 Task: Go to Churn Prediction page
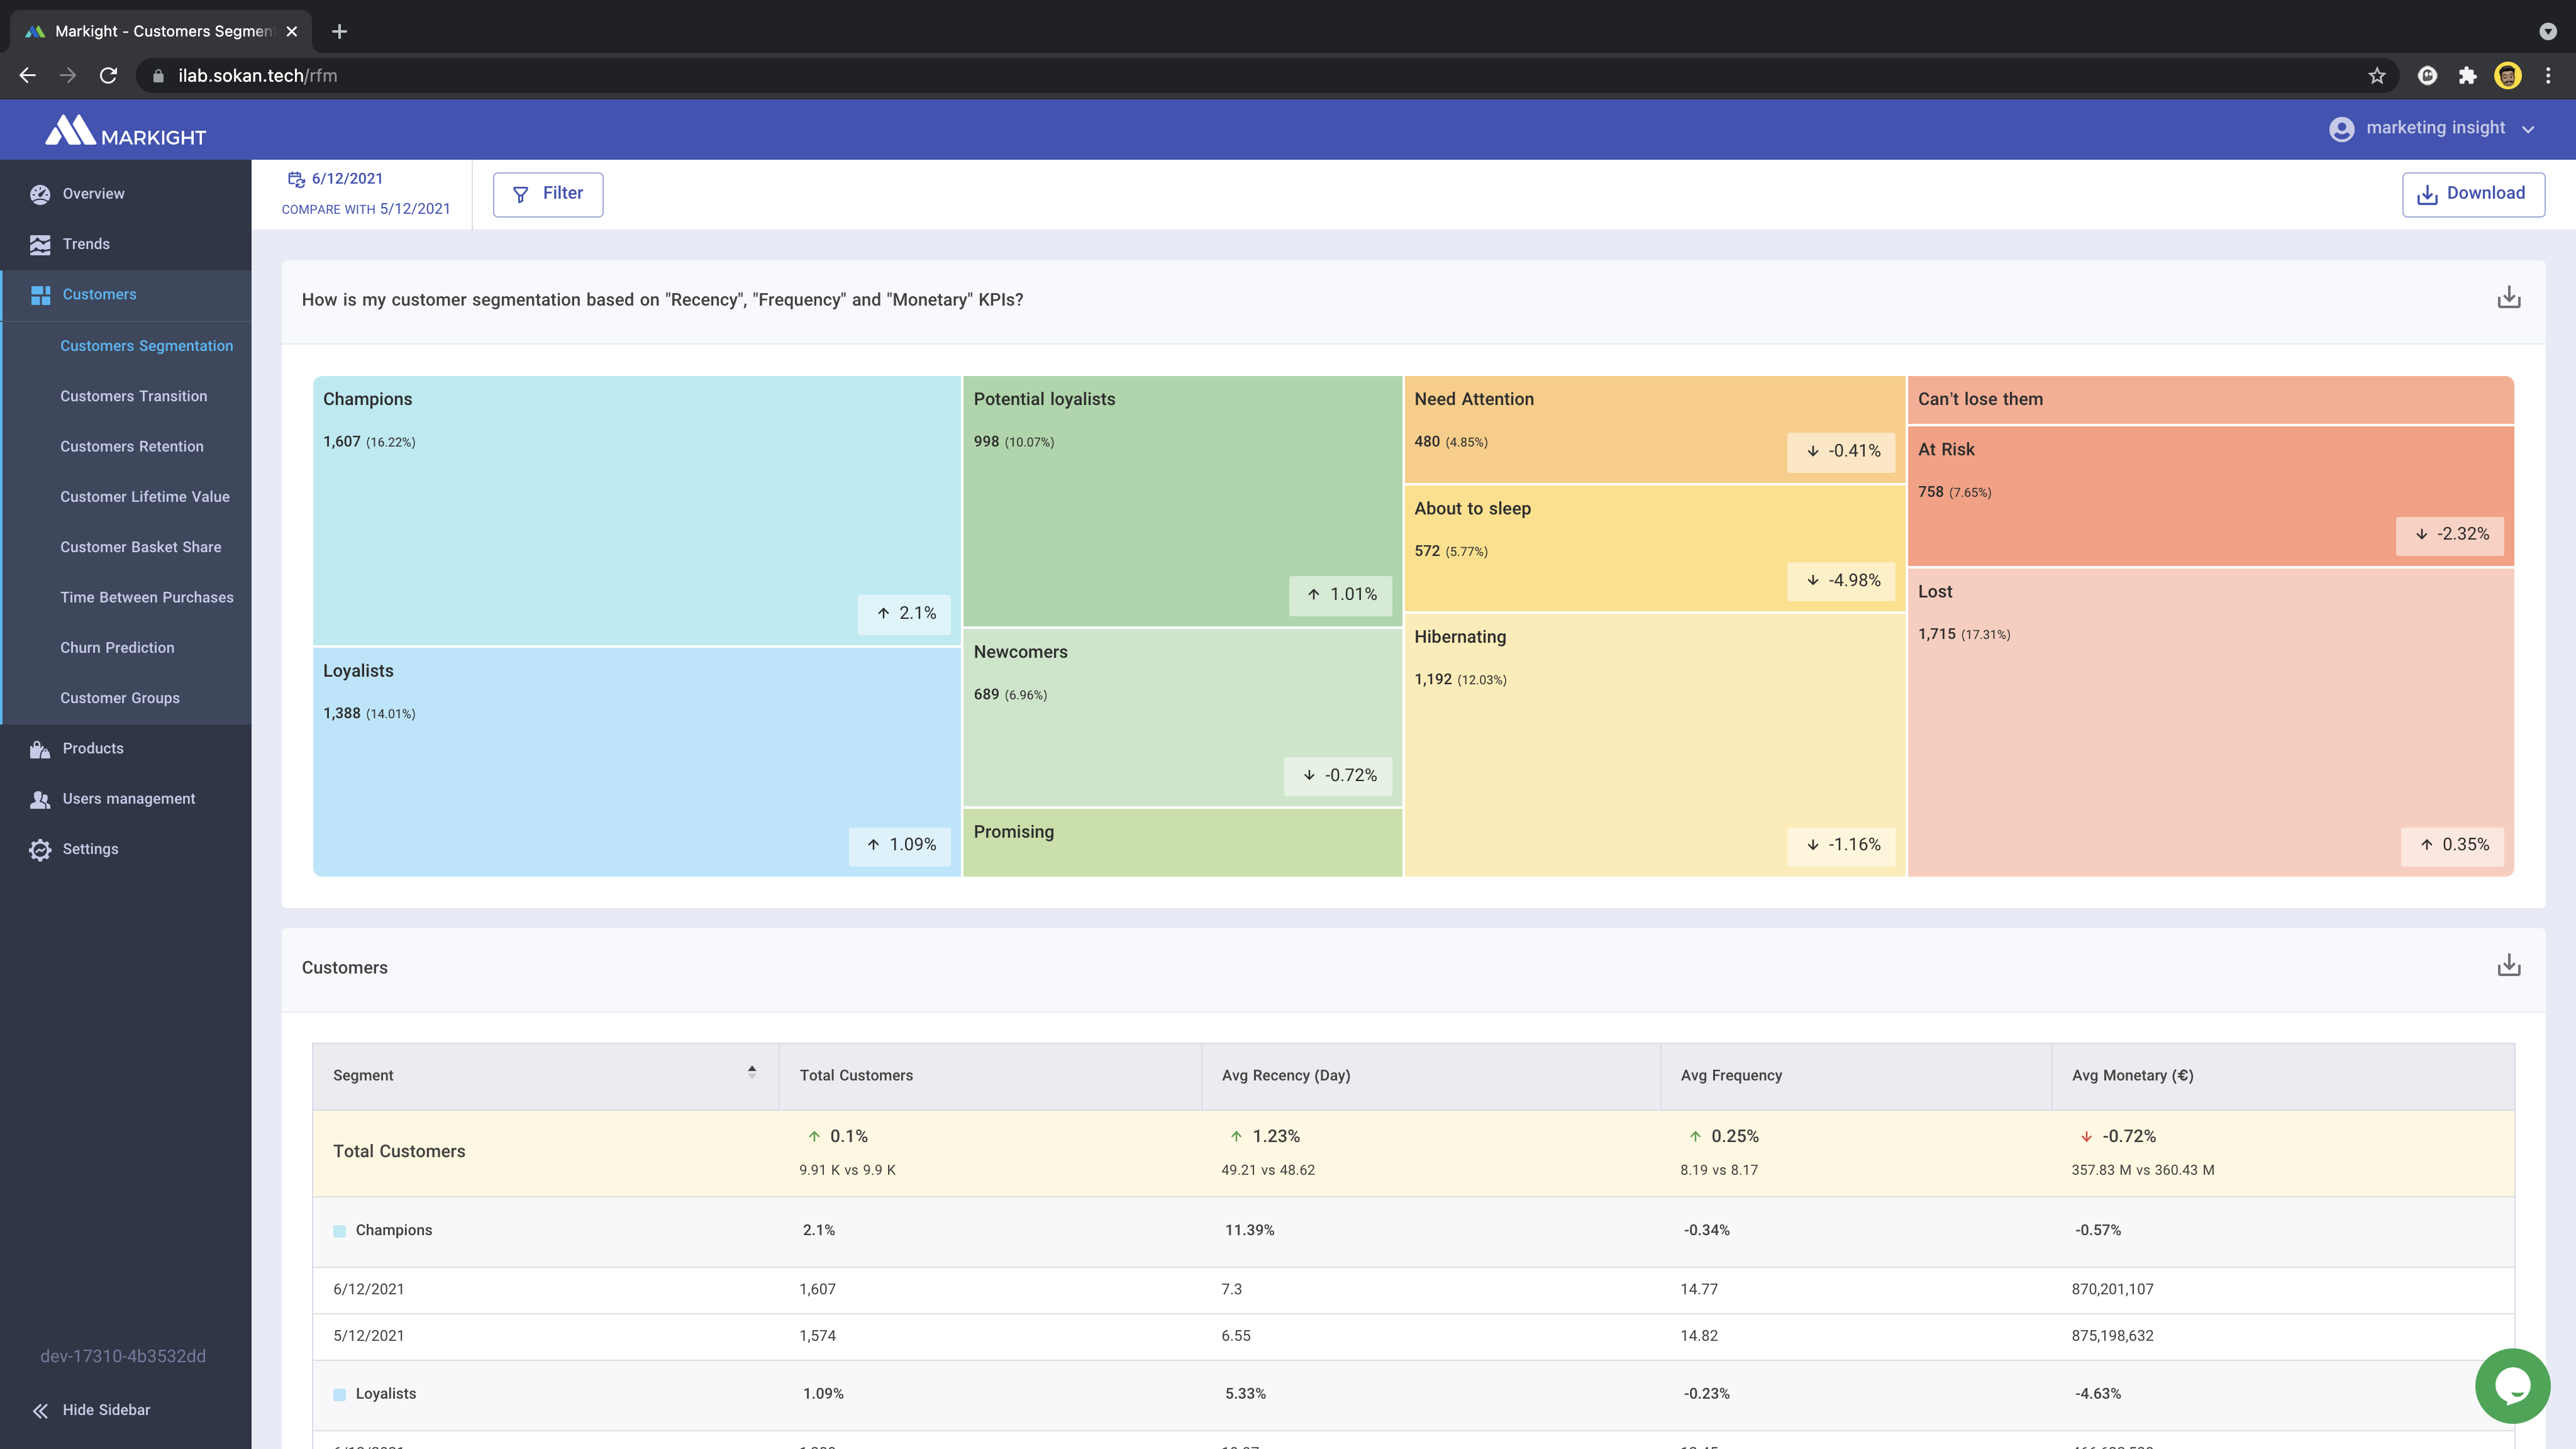(117, 648)
